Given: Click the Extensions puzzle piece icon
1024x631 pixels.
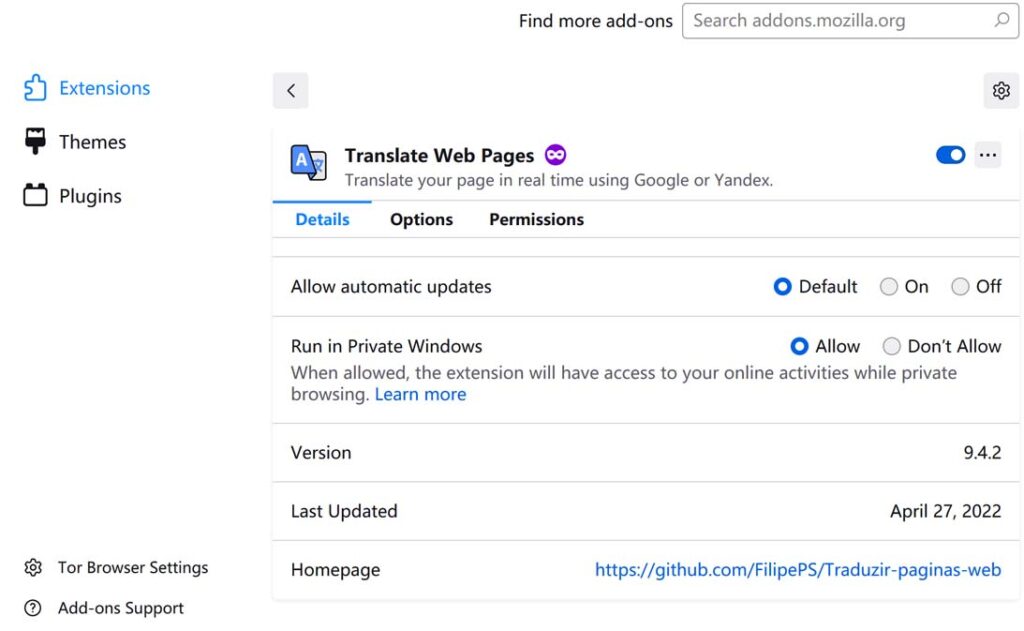Looking at the screenshot, I should pos(35,88).
